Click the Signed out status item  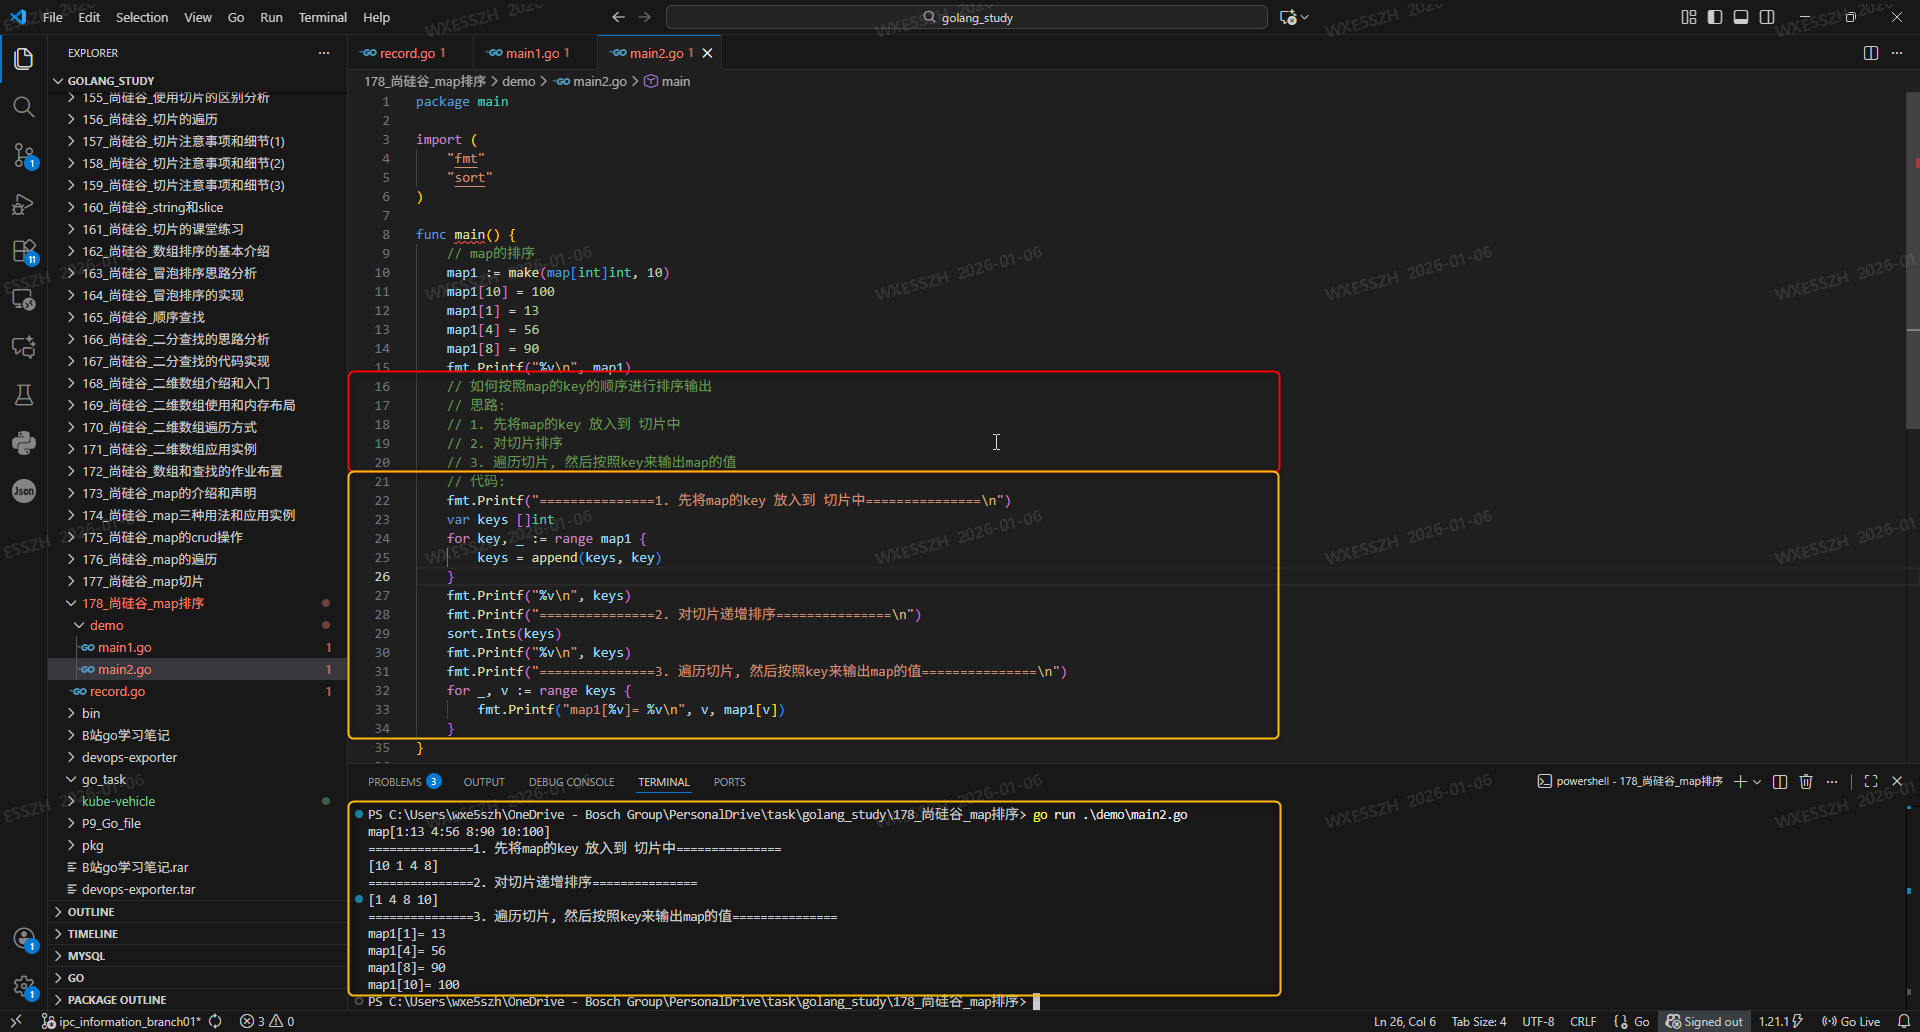coord(1704,1021)
